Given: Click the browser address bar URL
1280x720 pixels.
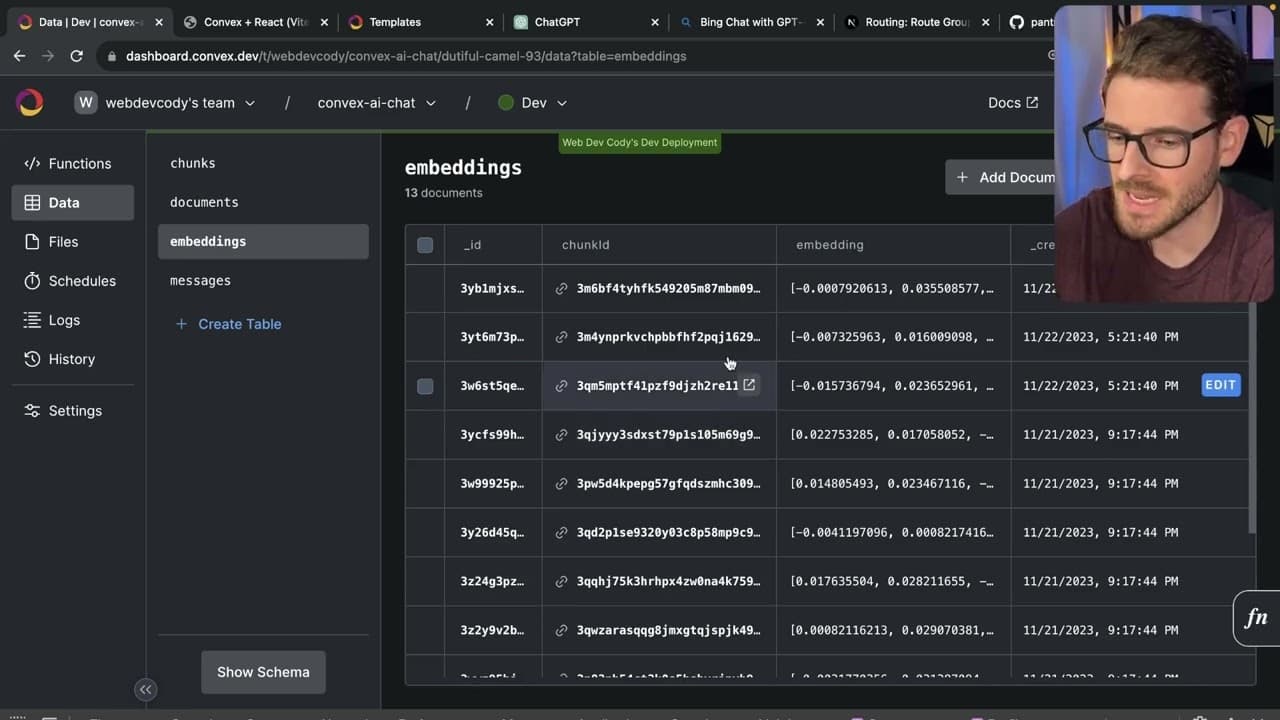Looking at the screenshot, I should point(406,56).
